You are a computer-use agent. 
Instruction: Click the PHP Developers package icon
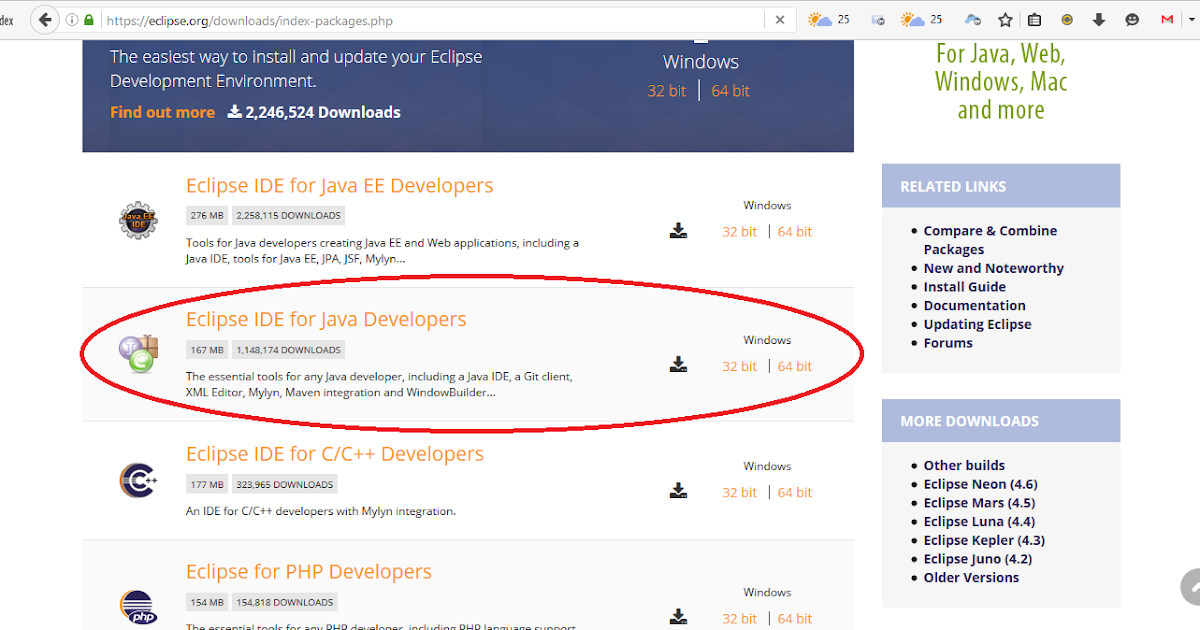click(x=139, y=607)
